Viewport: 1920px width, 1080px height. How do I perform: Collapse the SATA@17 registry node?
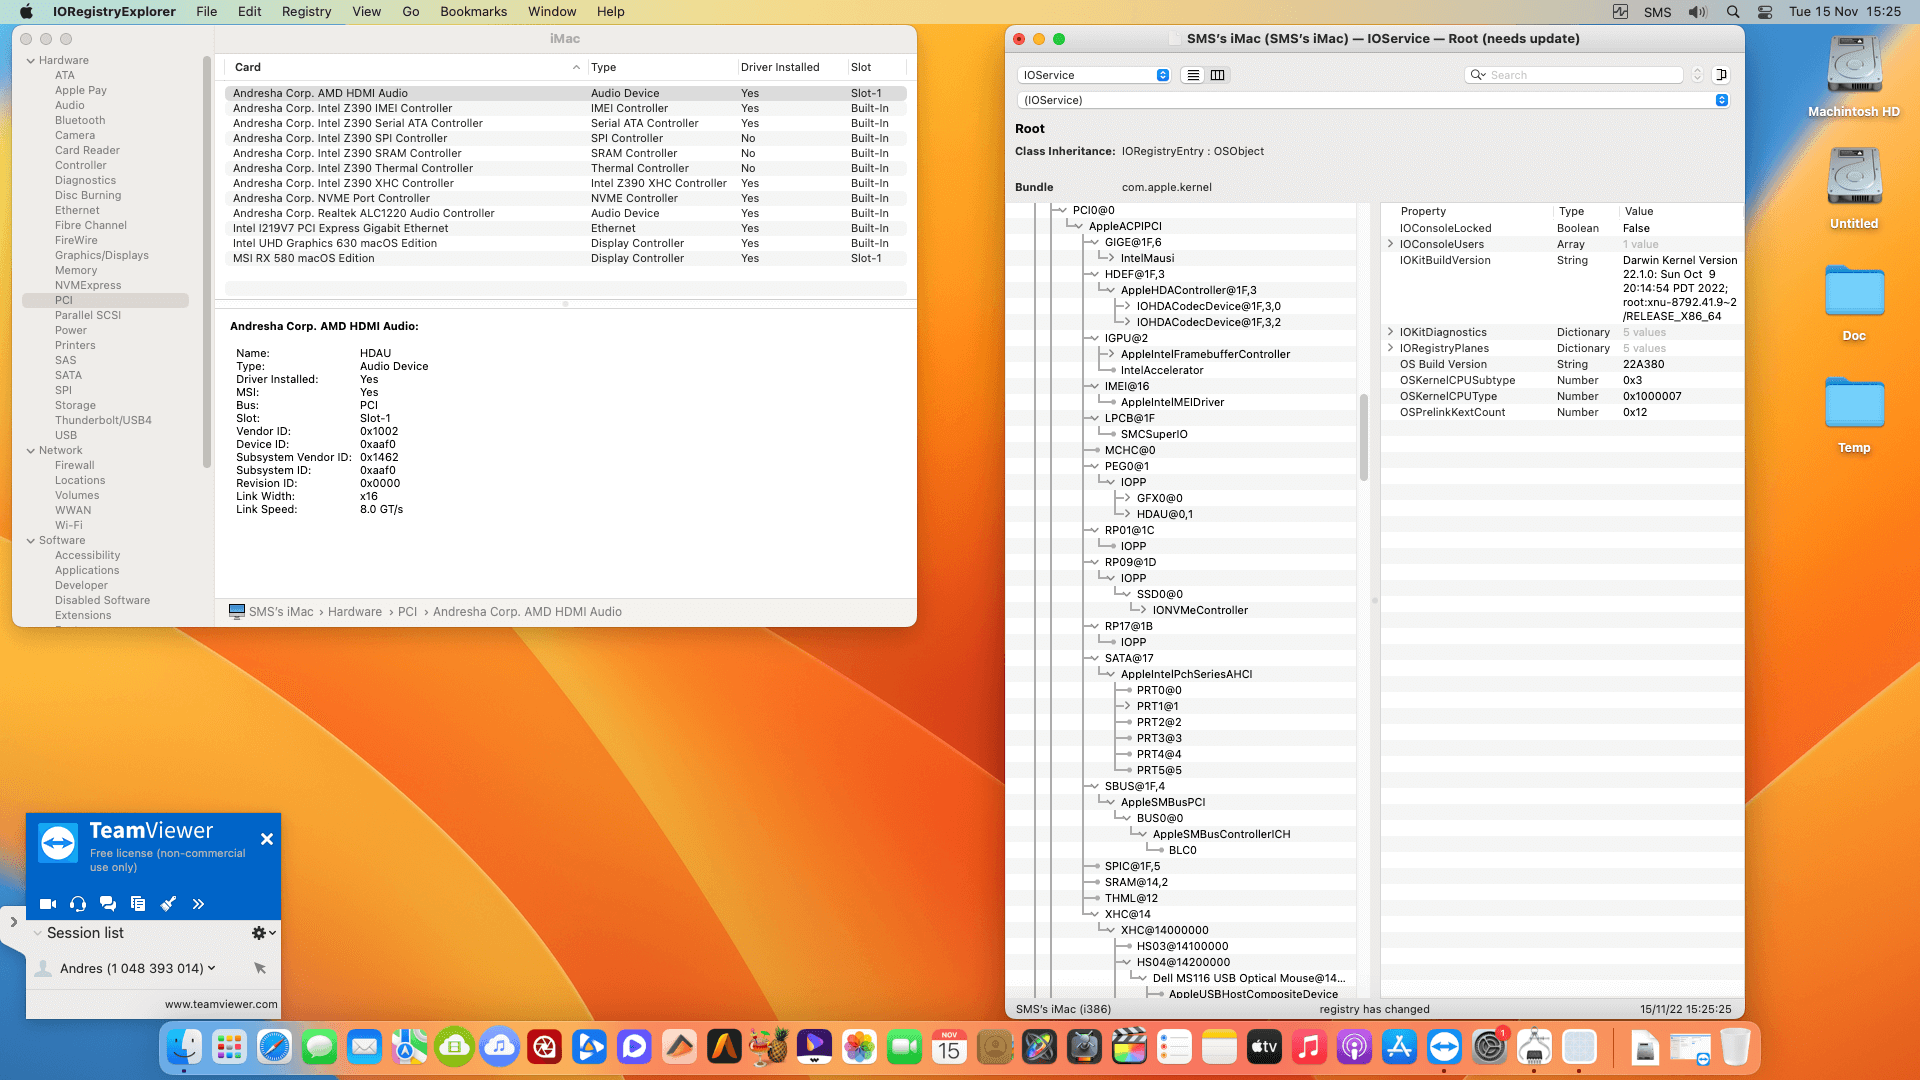pyautogui.click(x=1094, y=658)
